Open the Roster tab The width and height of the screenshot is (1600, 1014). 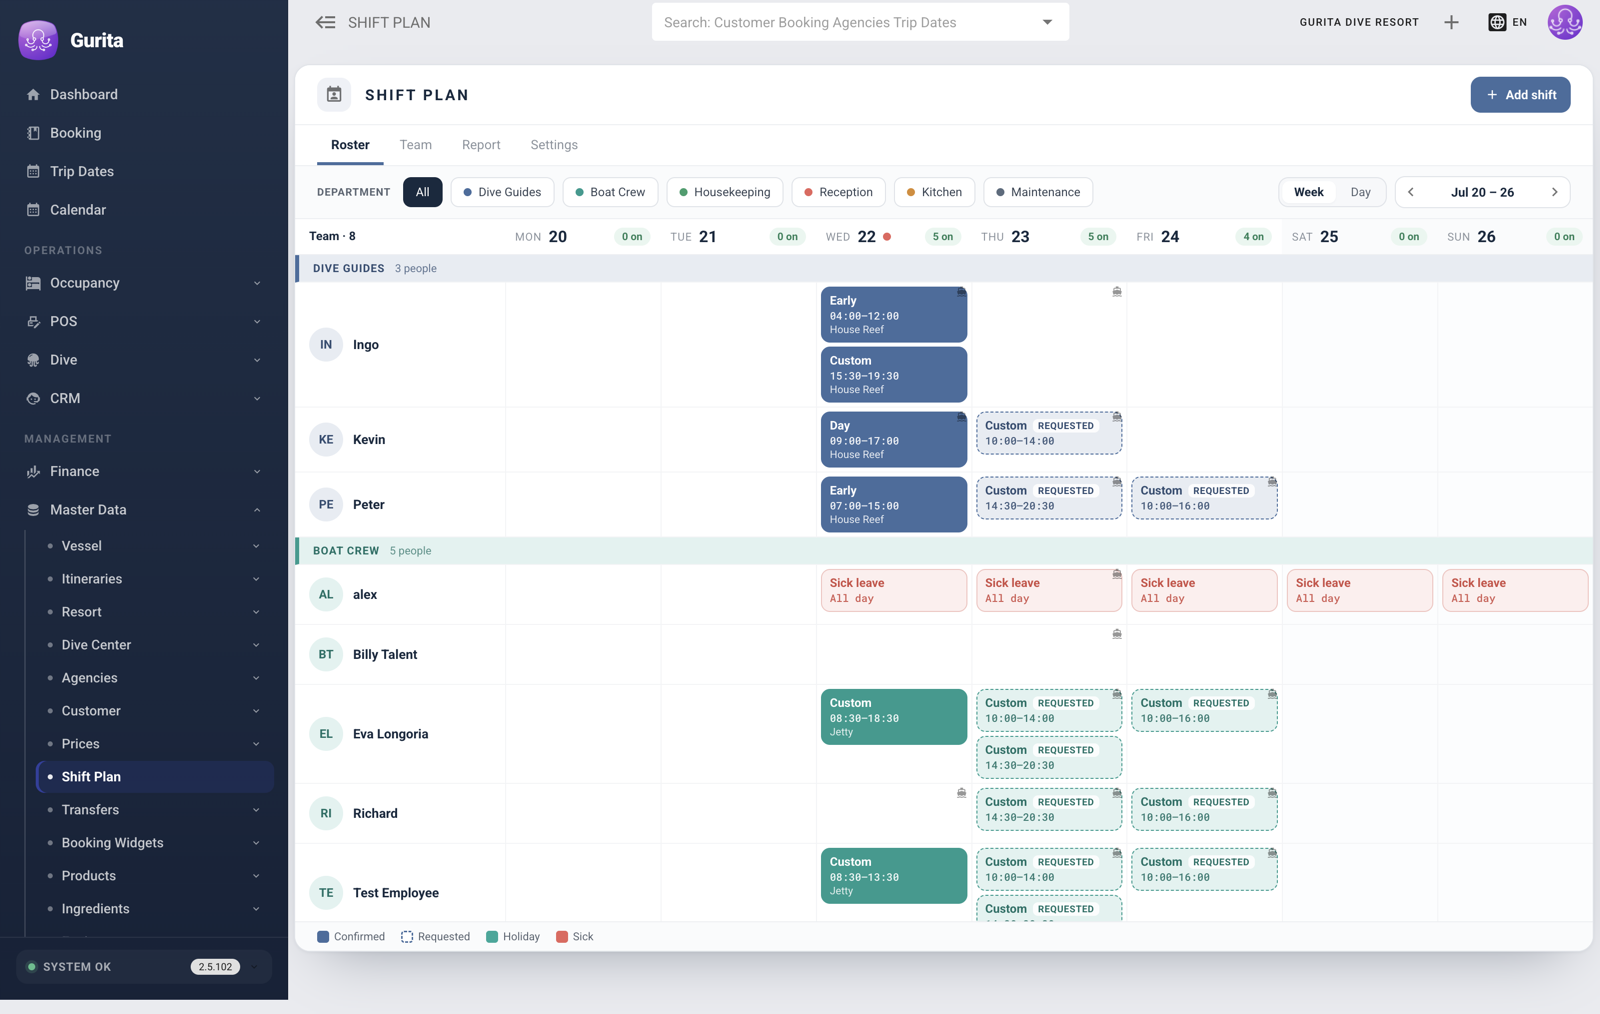(350, 145)
